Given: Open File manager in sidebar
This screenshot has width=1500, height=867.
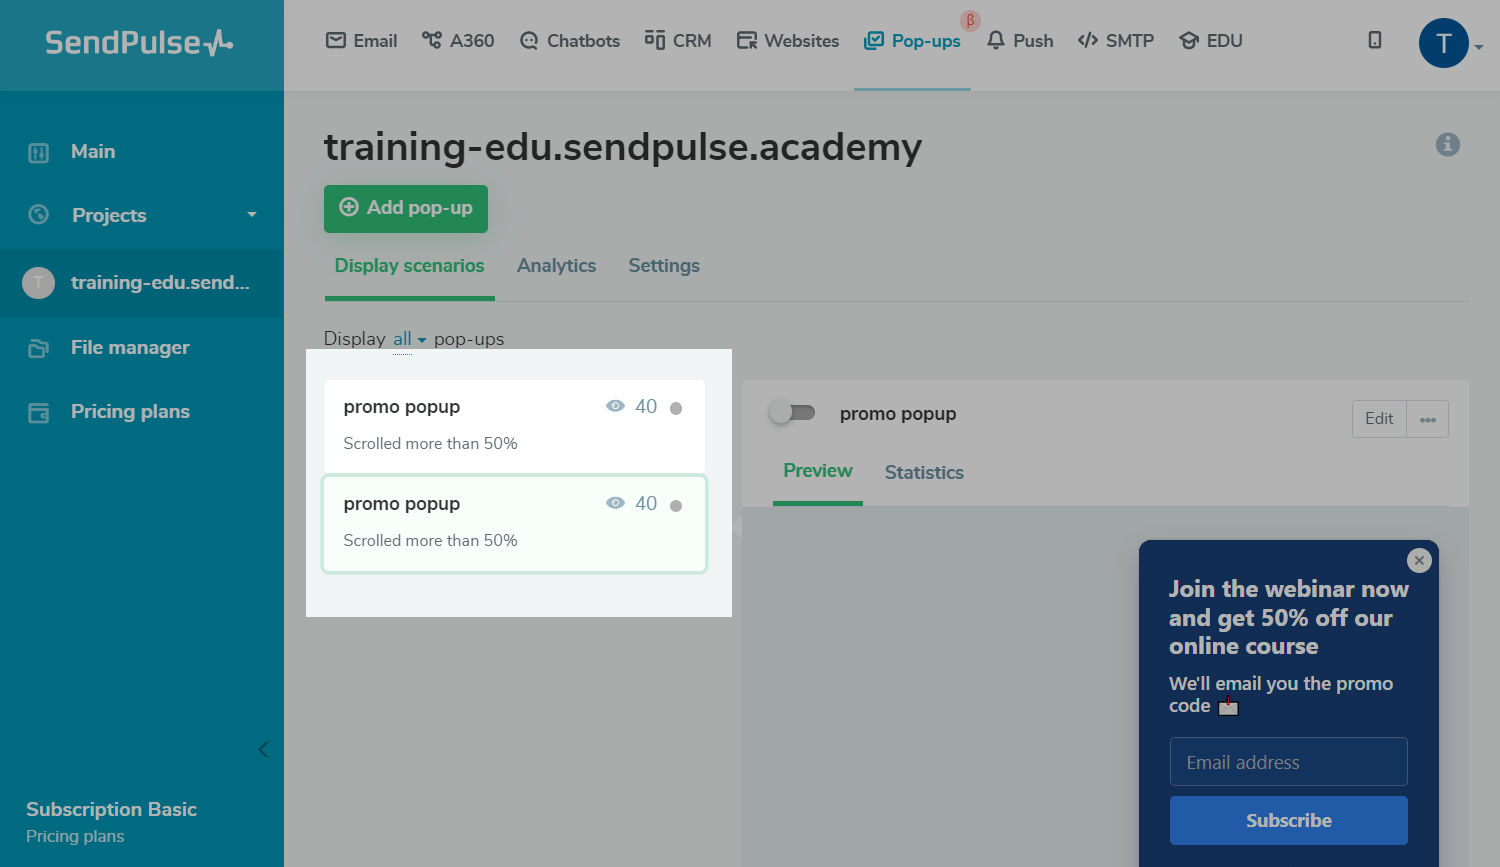Looking at the screenshot, I should tap(130, 348).
